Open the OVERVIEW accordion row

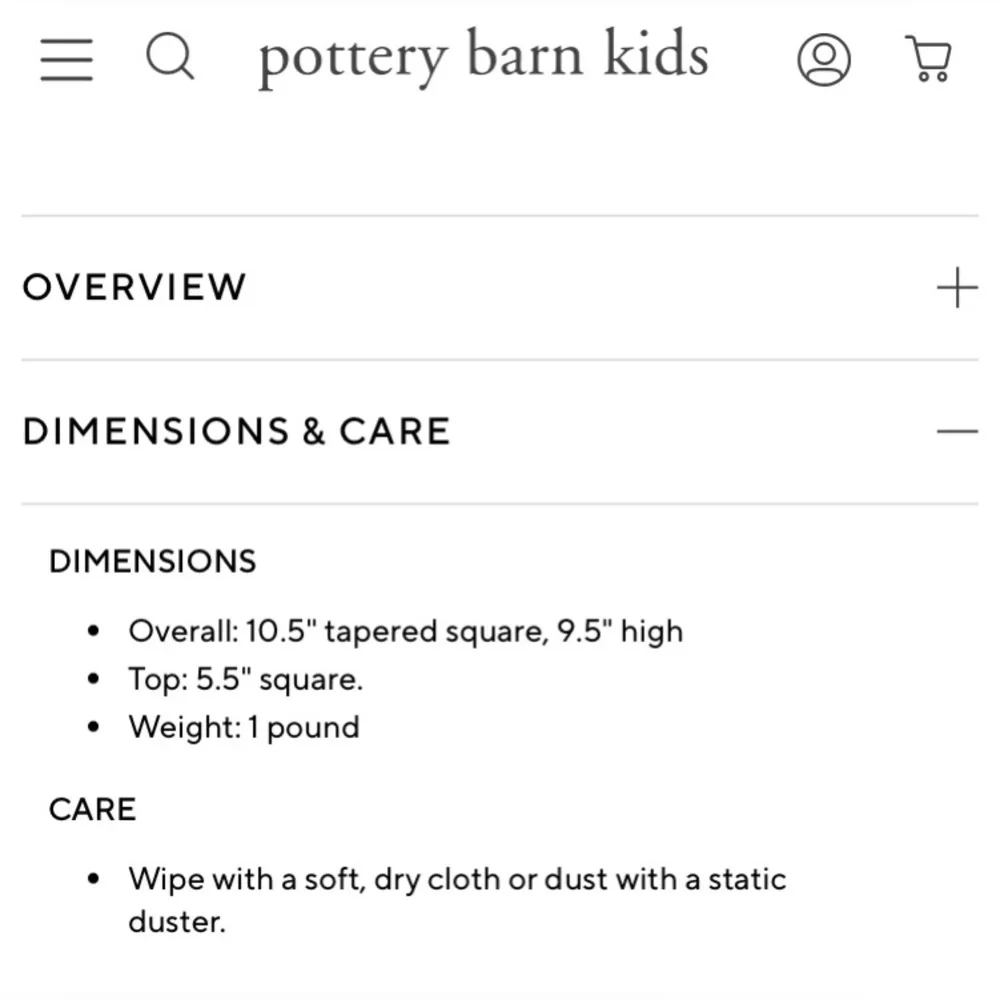[500, 287]
